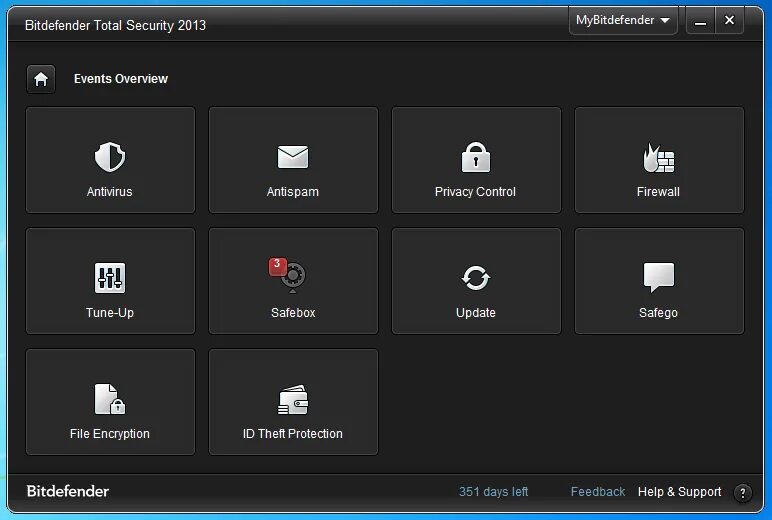
Task: Minimize the Bitdefender window
Action: pyautogui.click(x=700, y=21)
